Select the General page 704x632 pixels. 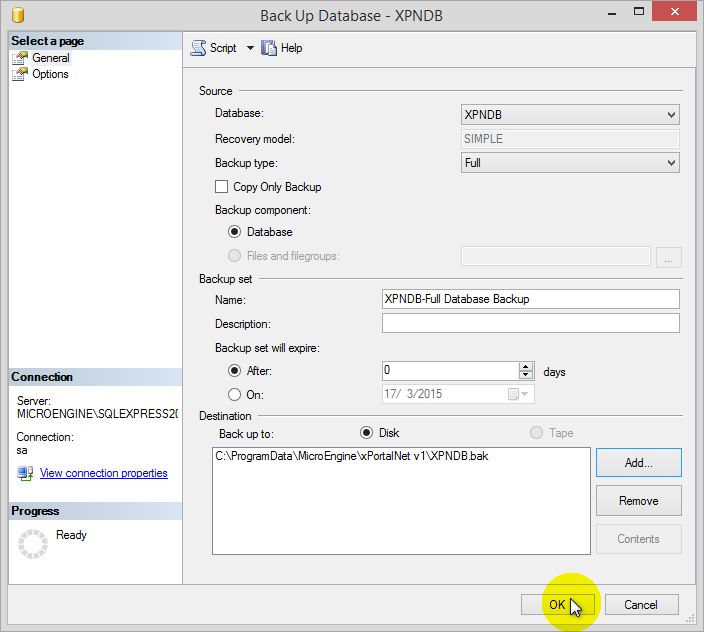click(50, 58)
